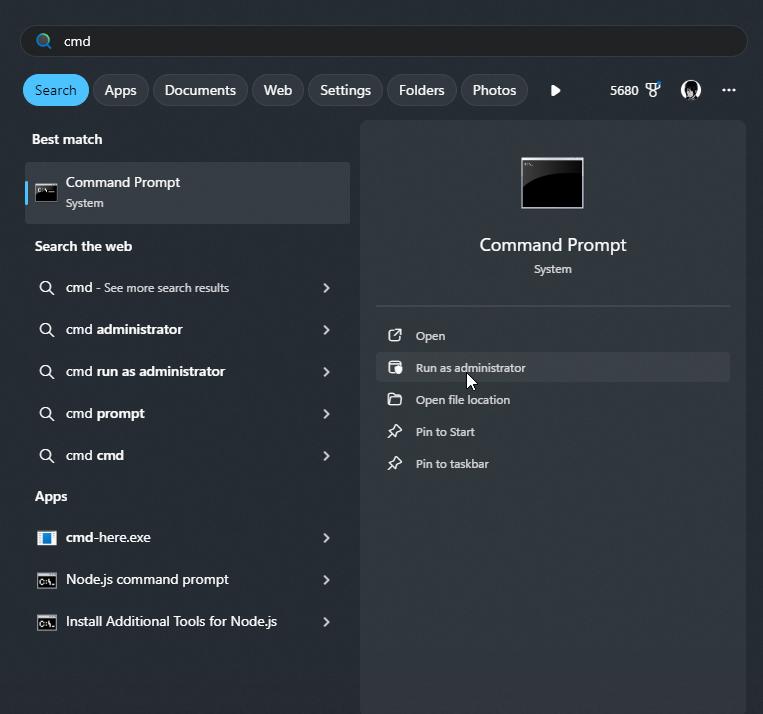Click the cmd search input field

point(383,41)
